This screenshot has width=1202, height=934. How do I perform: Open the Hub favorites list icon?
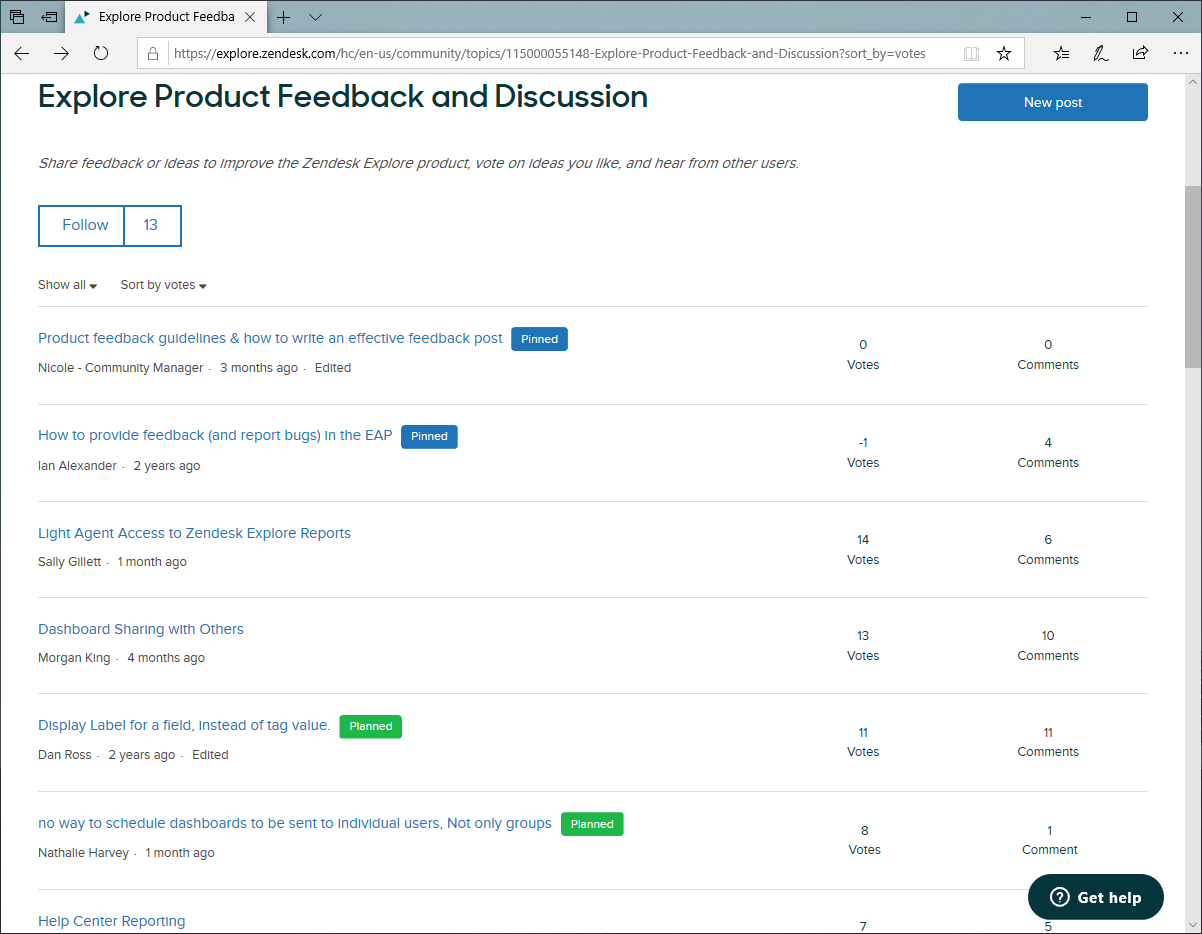(x=1061, y=53)
